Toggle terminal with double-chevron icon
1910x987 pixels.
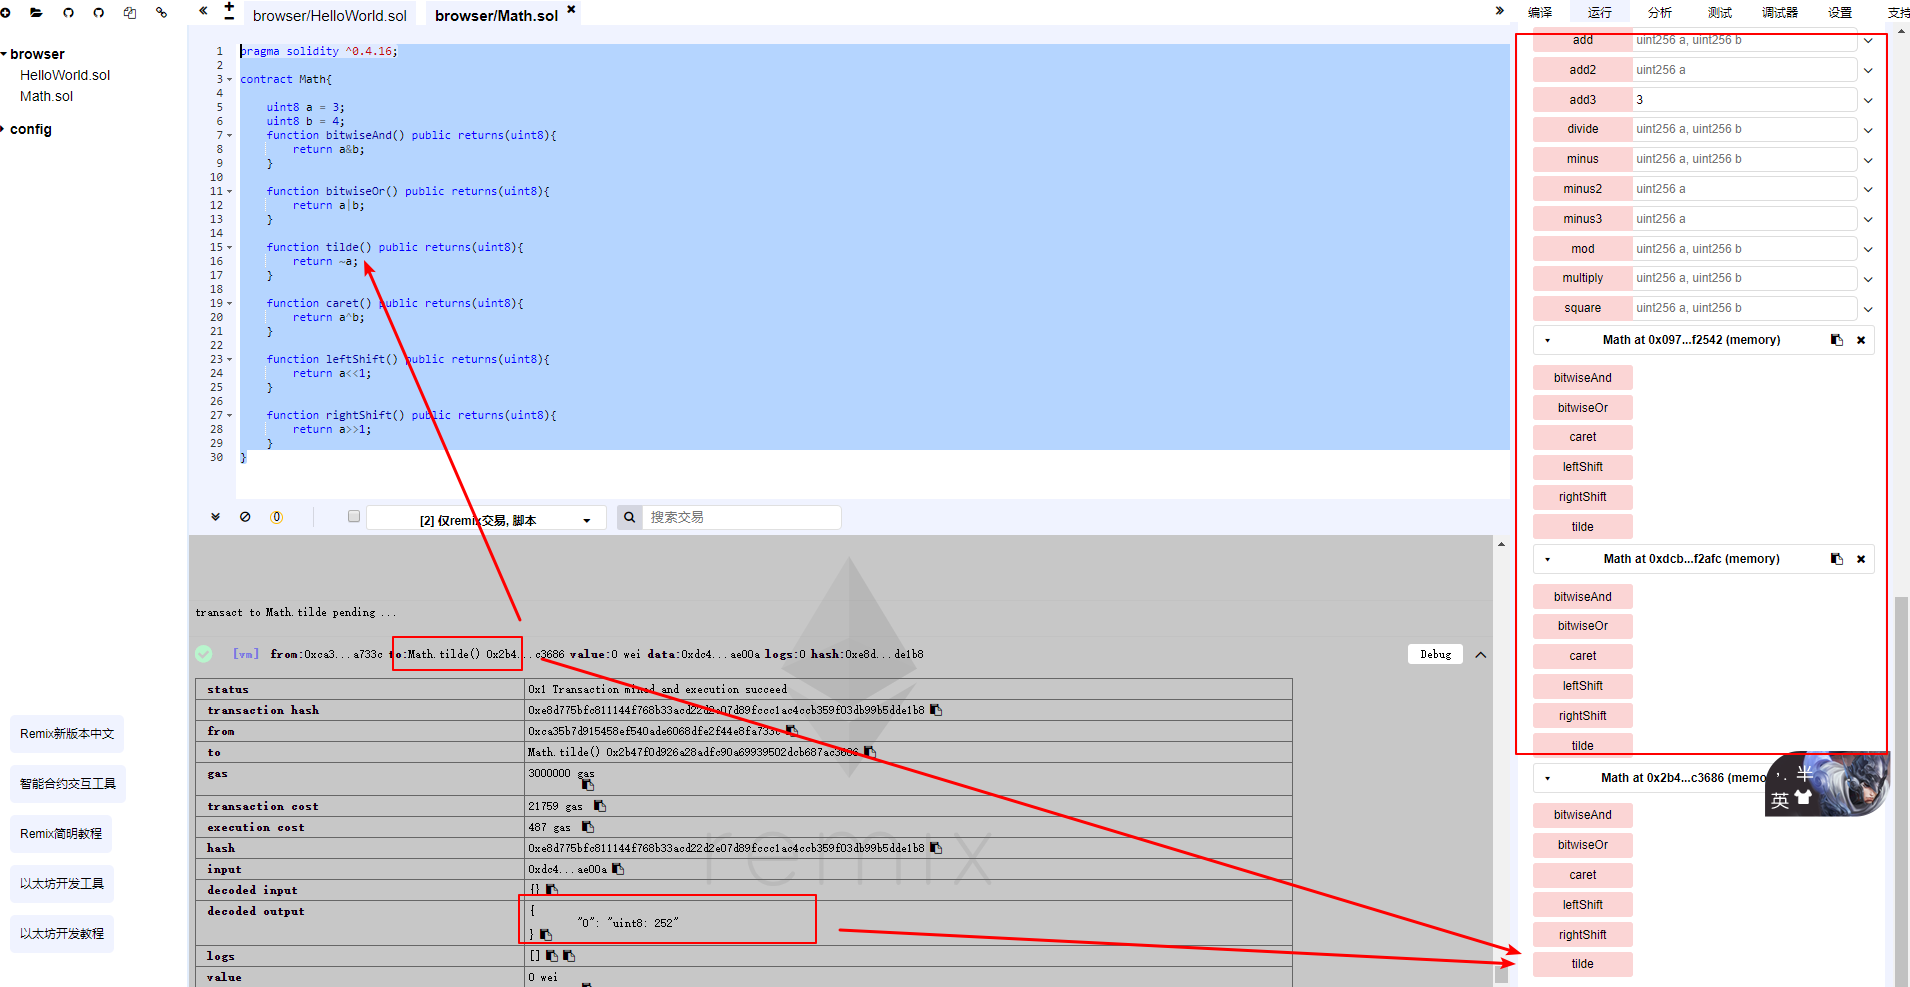(215, 517)
